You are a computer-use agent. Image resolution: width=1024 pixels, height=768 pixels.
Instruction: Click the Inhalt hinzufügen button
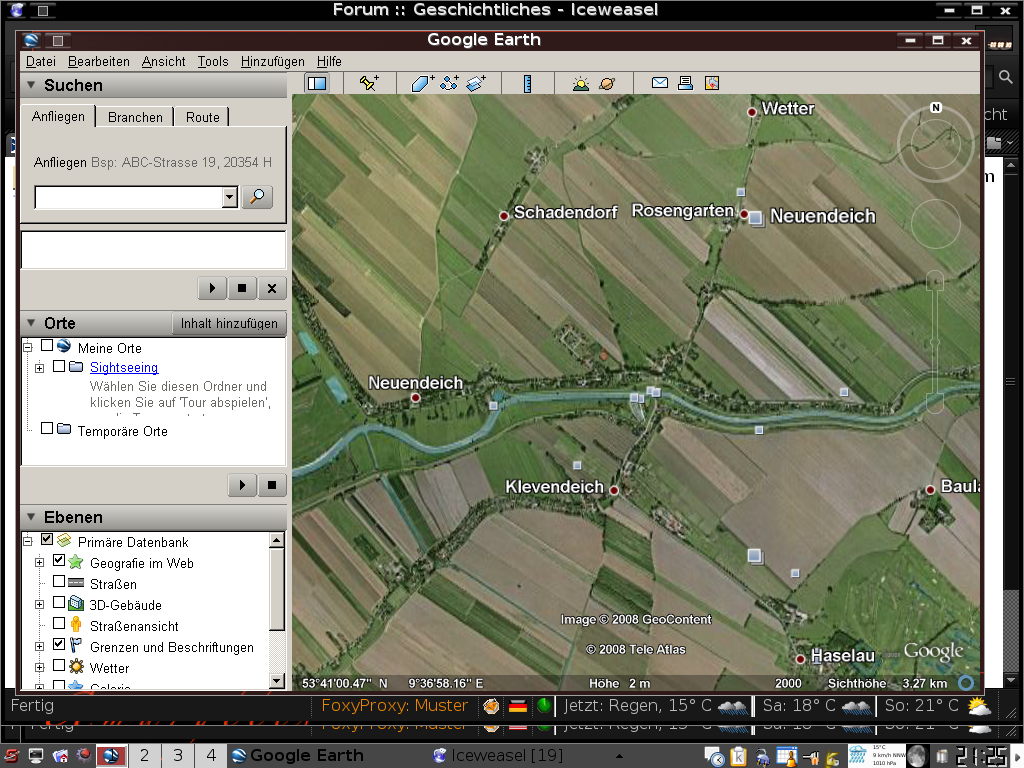point(229,323)
